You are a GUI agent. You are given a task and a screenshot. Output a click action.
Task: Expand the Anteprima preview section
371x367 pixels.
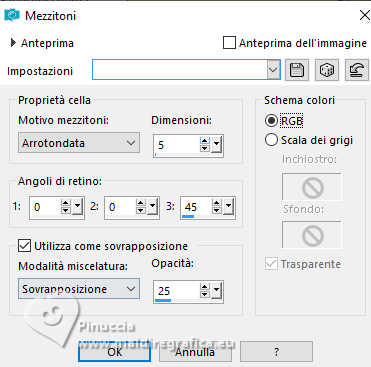(13, 43)
